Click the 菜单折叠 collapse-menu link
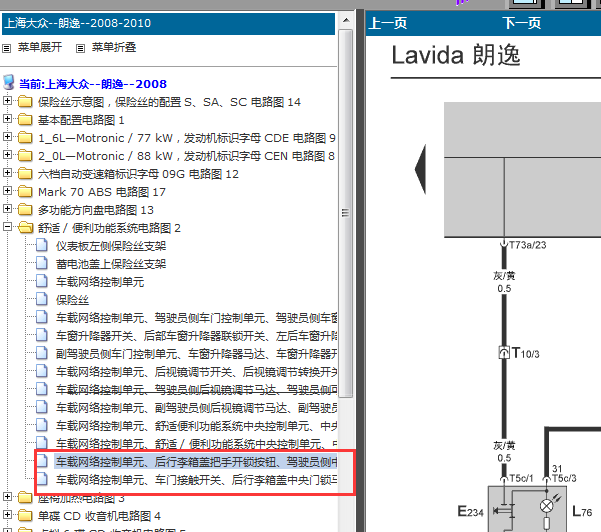This screenshot has height=532, width=601. 114,47
